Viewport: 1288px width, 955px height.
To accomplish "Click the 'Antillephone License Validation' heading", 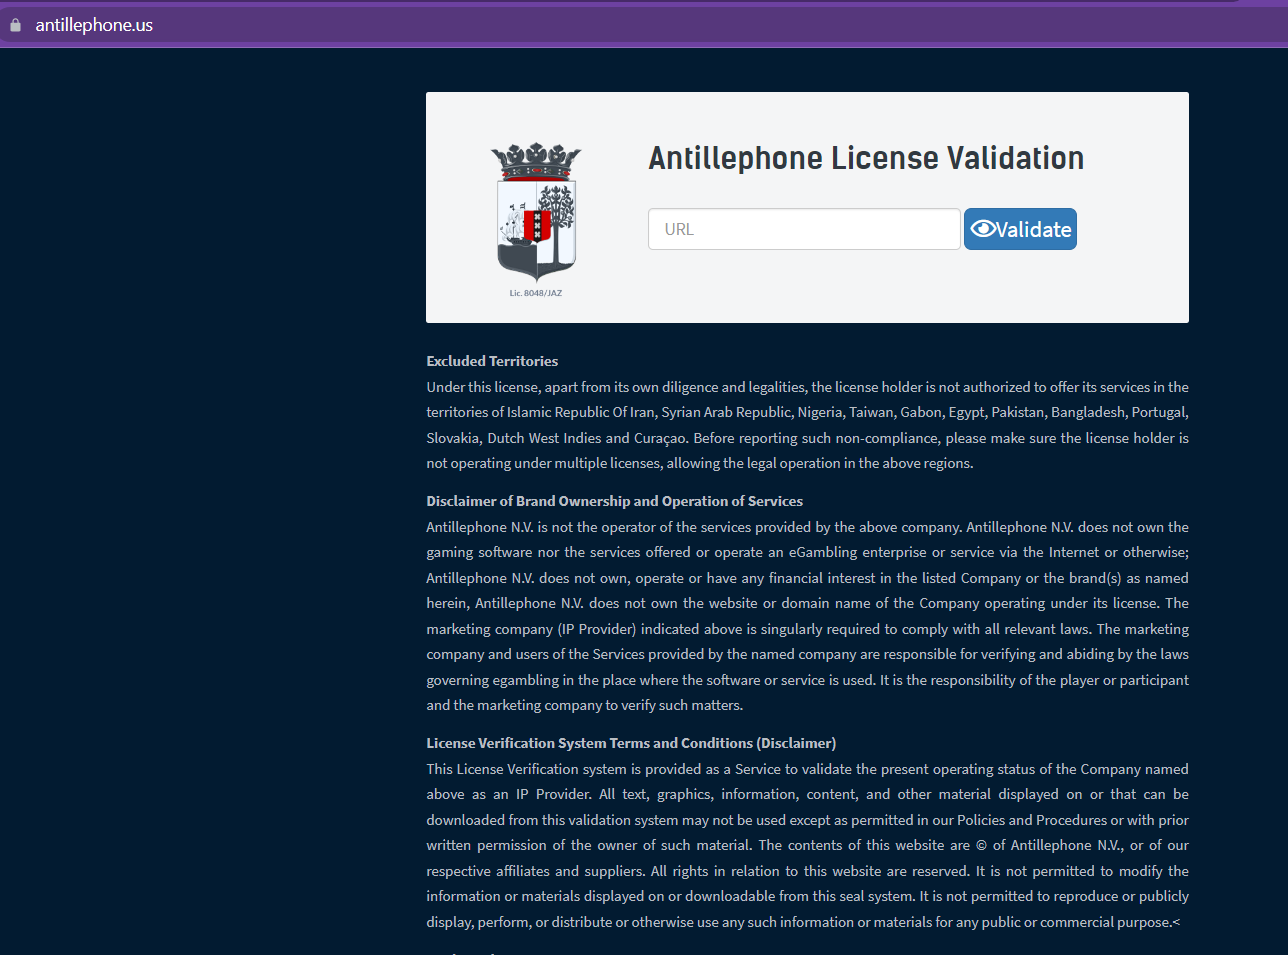I will [x=866, y=158].
